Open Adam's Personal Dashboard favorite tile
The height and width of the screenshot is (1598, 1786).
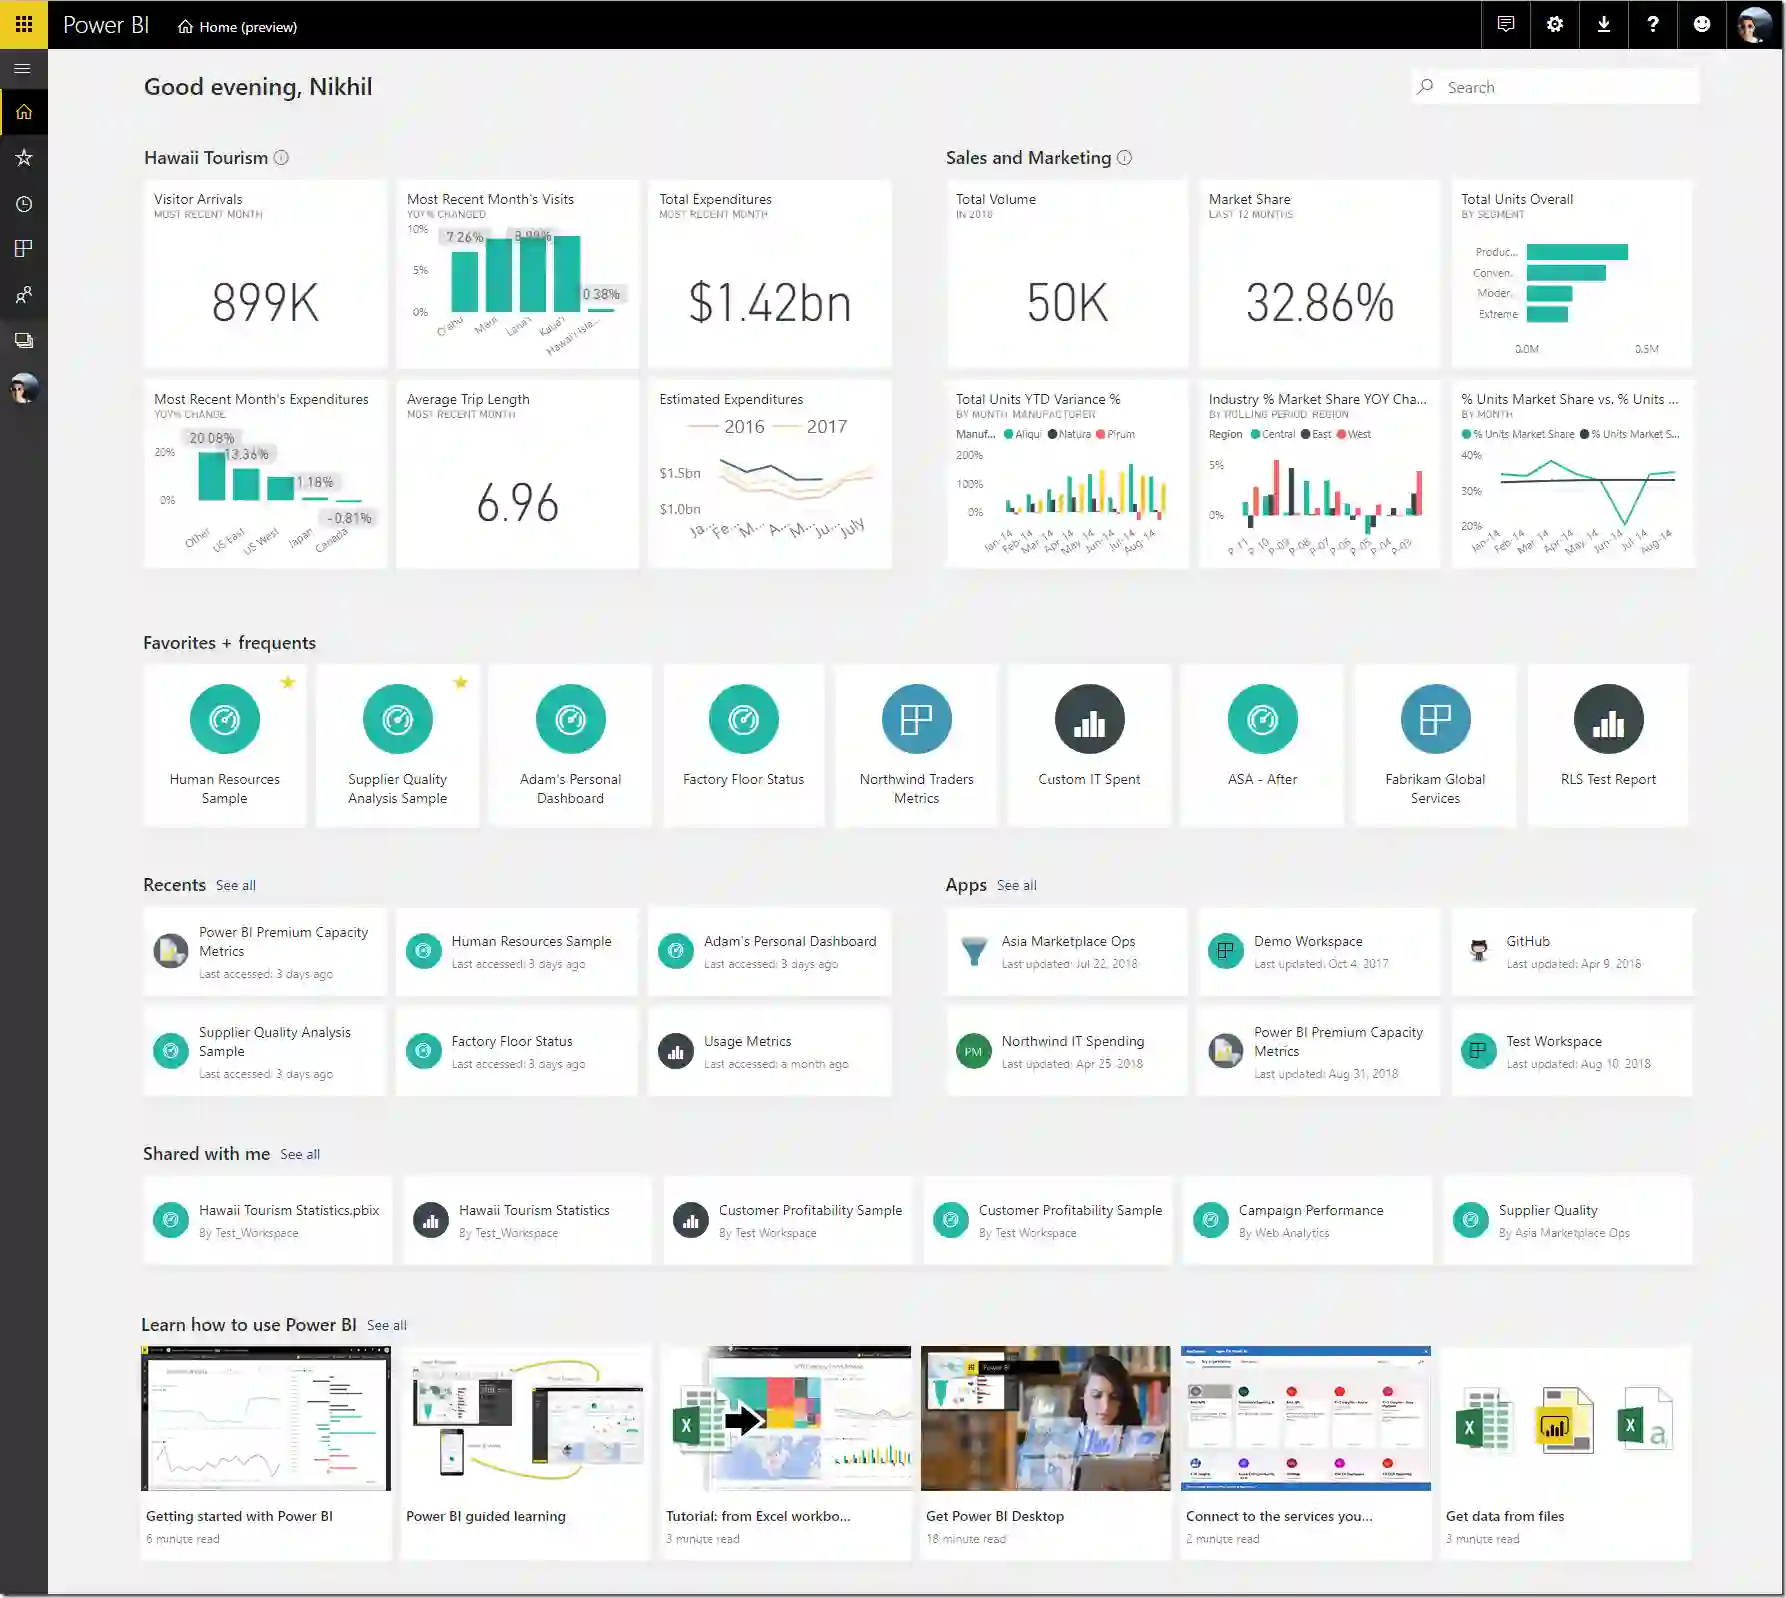click(570, 745)
